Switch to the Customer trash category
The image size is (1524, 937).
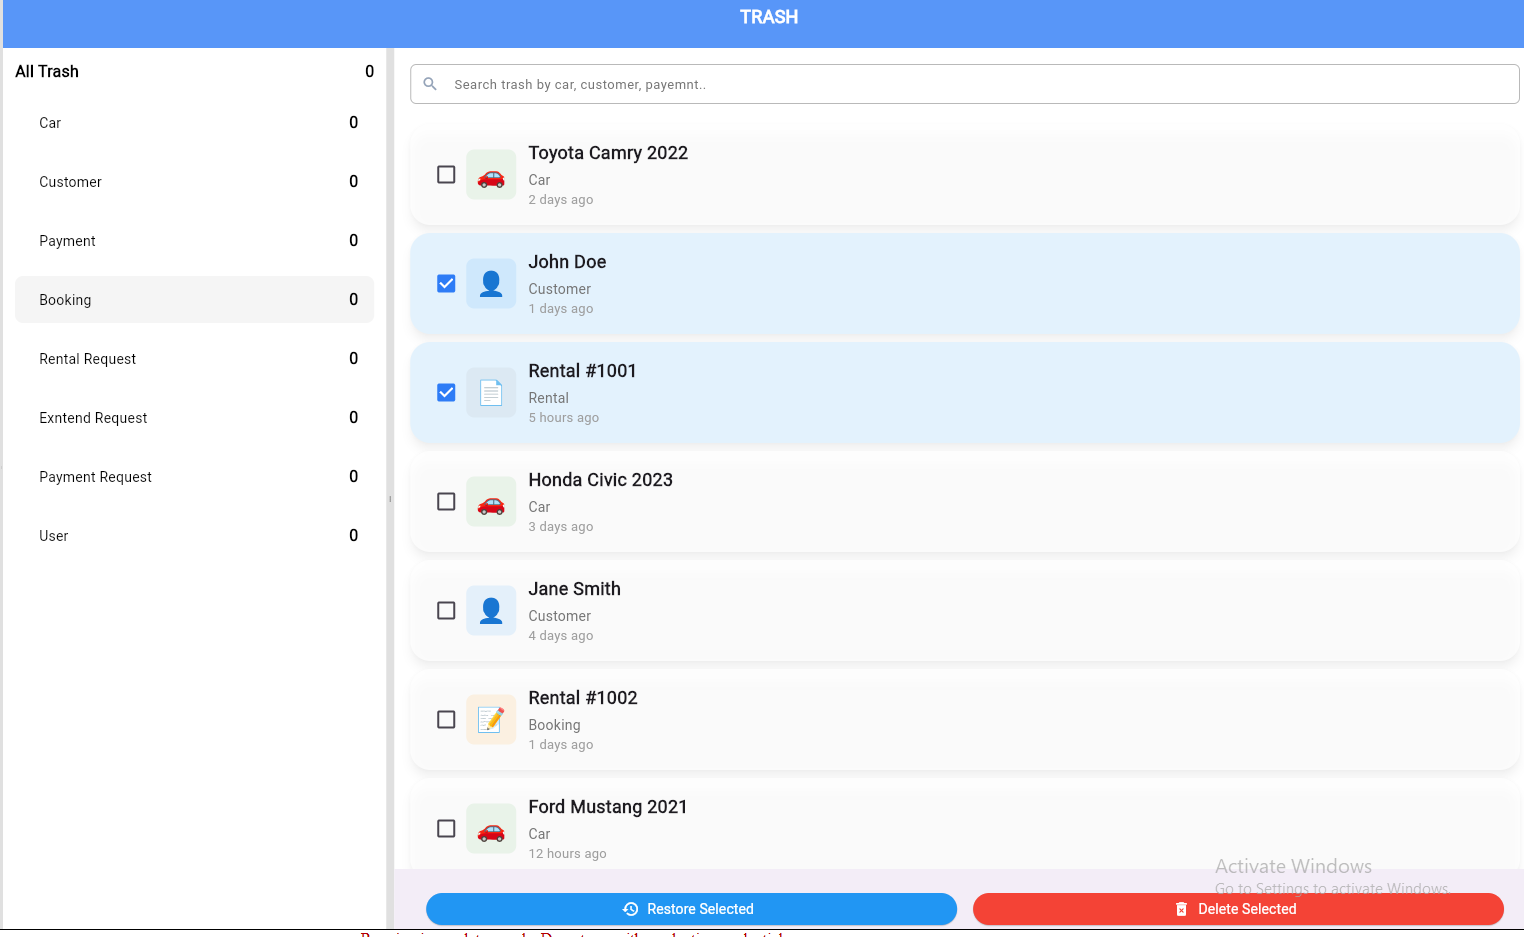pos(194,182)
